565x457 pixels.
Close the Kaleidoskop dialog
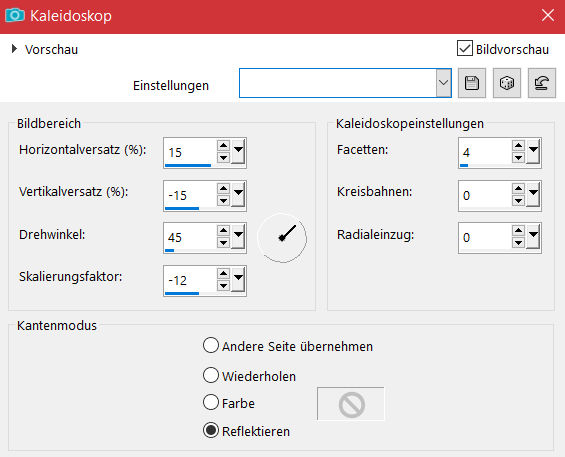tap(548, 15)
